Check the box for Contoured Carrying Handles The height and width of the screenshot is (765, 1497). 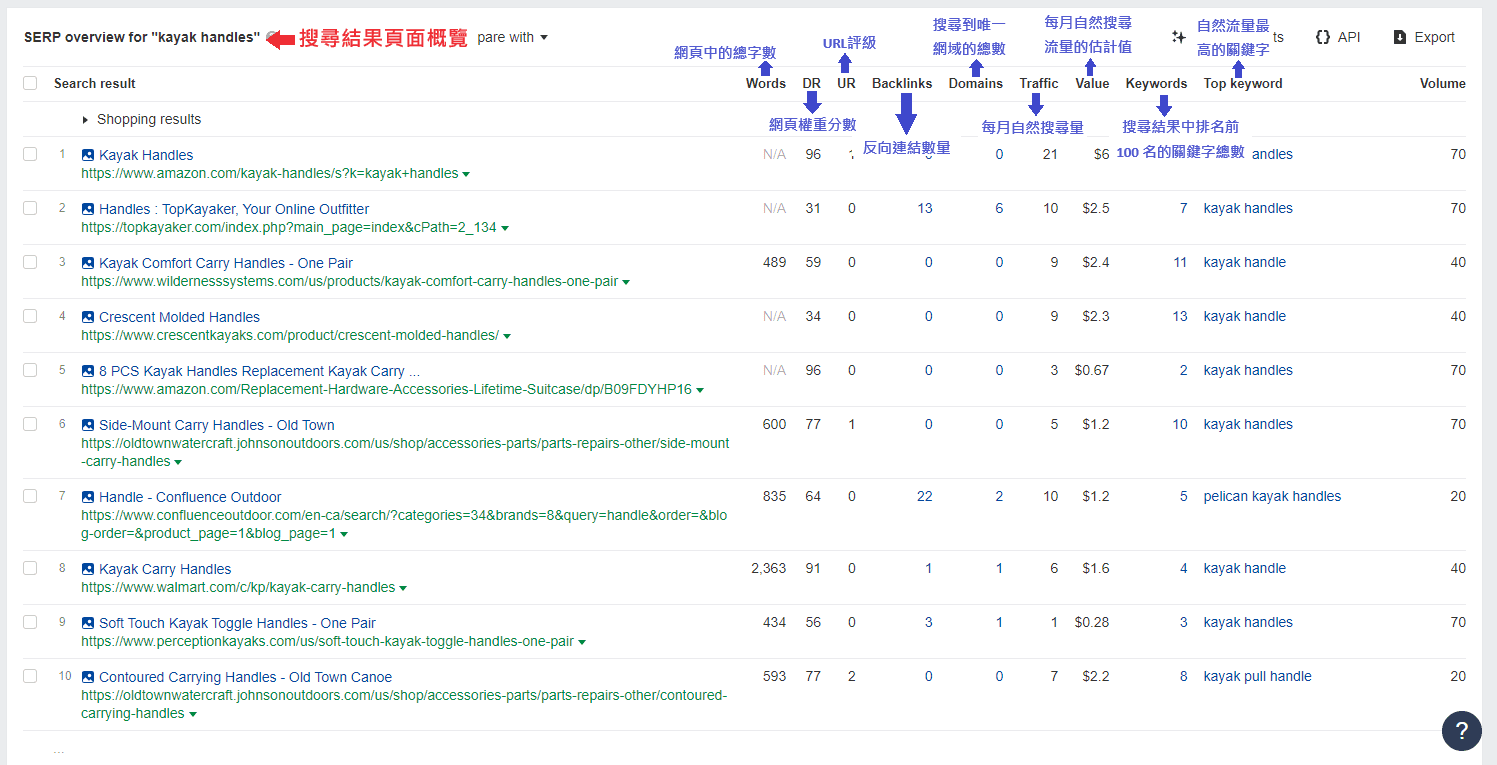[30, 676]
